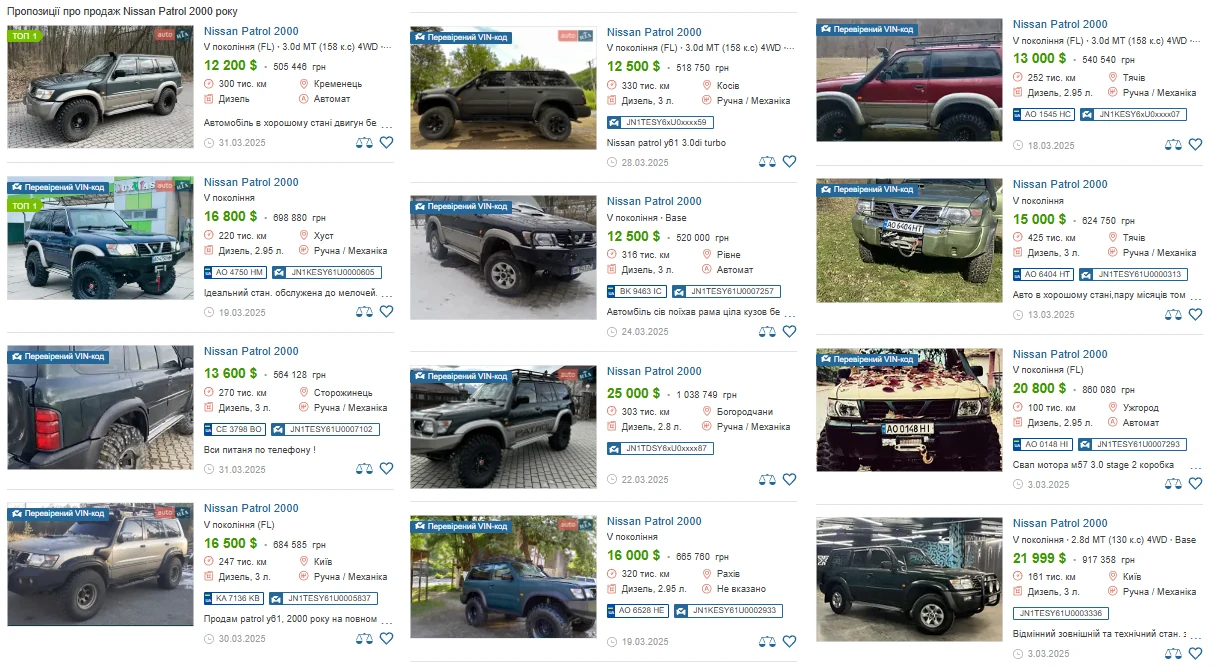Compare the 16 800 $ Patrol listing
The height and width of the screenshot is (666, 1217).
(364, 312)
